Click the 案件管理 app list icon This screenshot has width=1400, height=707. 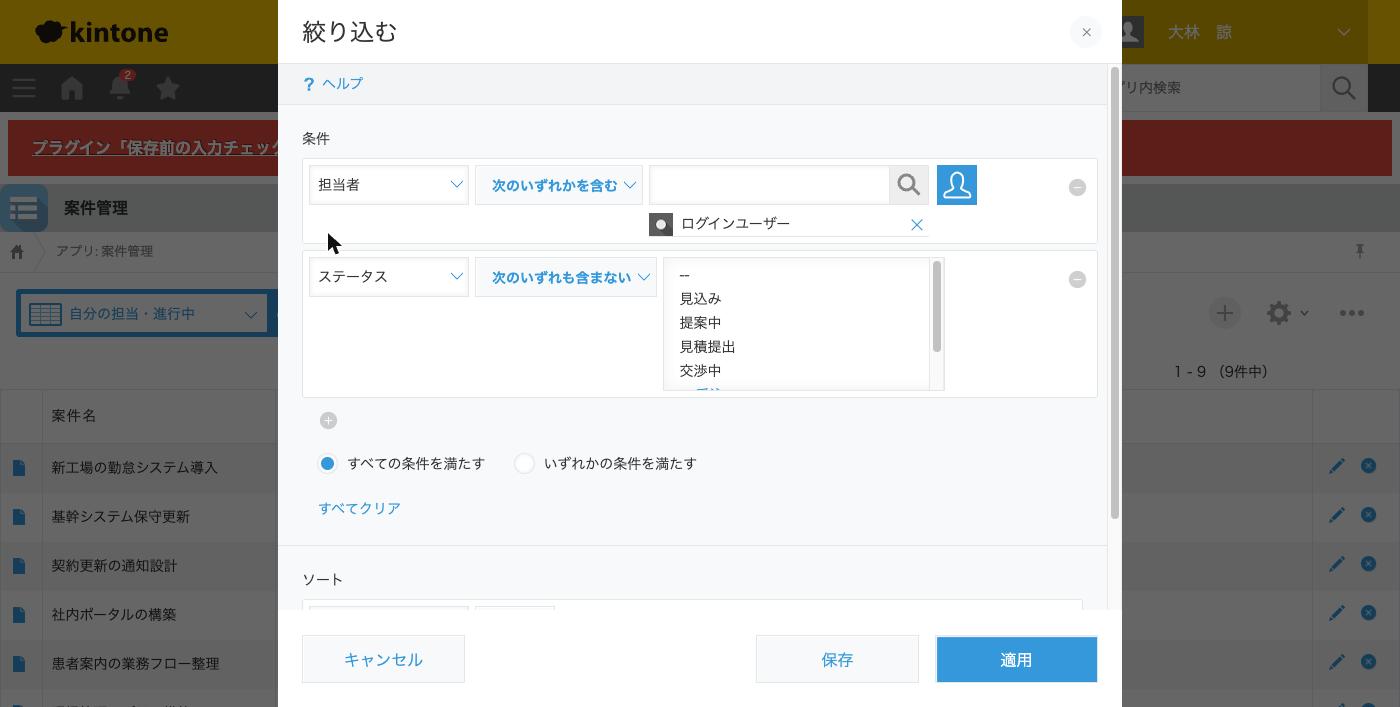pyautogui.click(x=24, y=208)
